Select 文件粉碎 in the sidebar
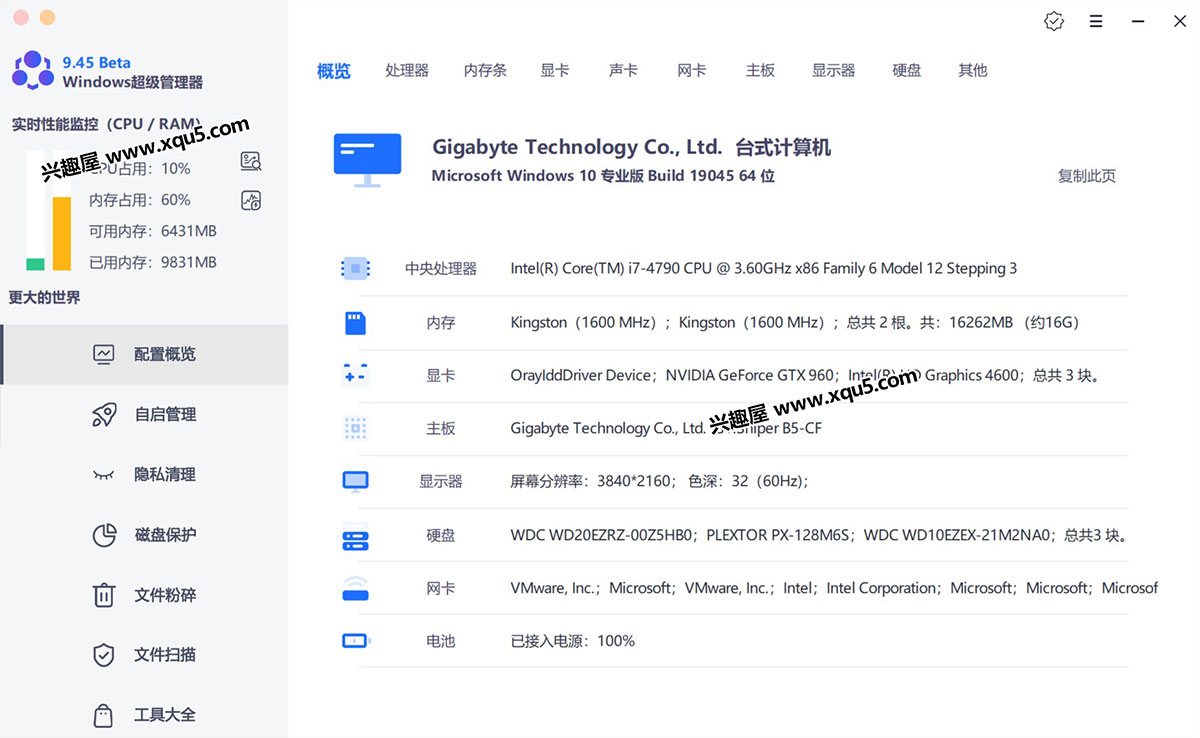1200x738 pixels. click(x=144, y=595)
